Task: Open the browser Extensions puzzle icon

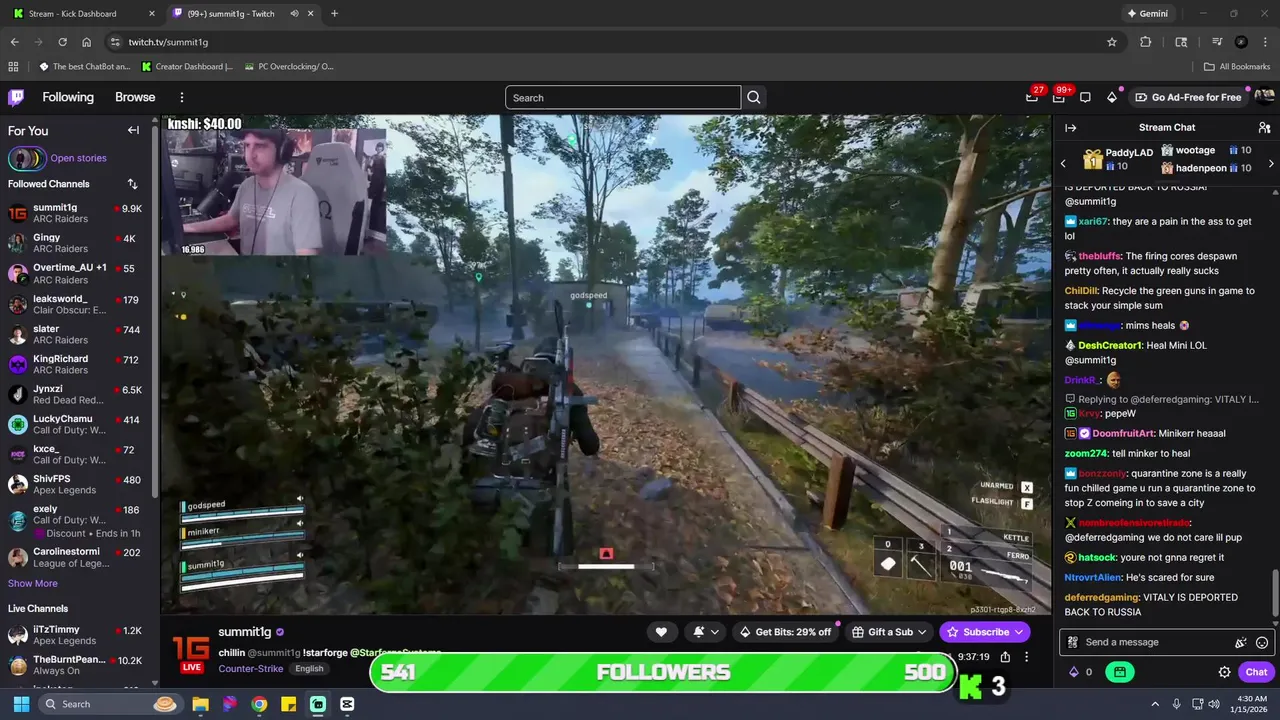Action: (x=1146, y=42)
